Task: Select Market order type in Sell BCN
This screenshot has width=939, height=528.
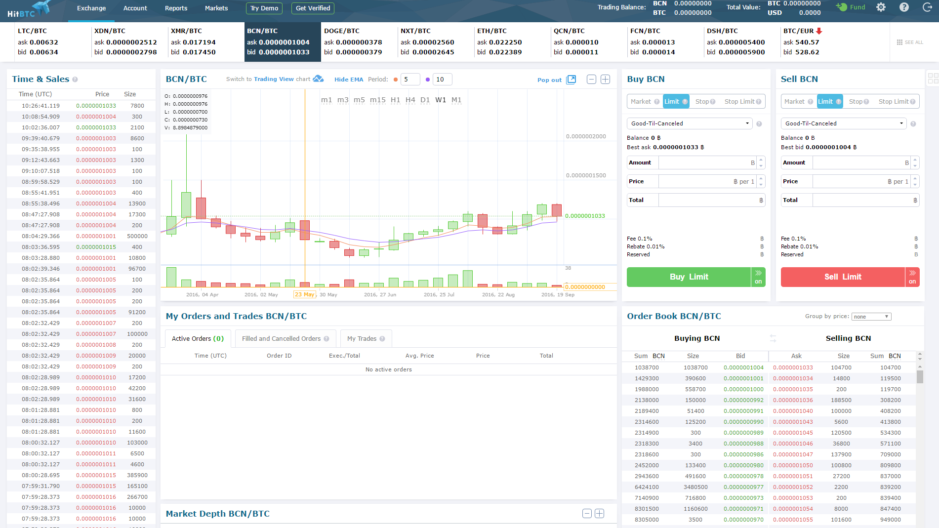Action: [x=798, y=102]
